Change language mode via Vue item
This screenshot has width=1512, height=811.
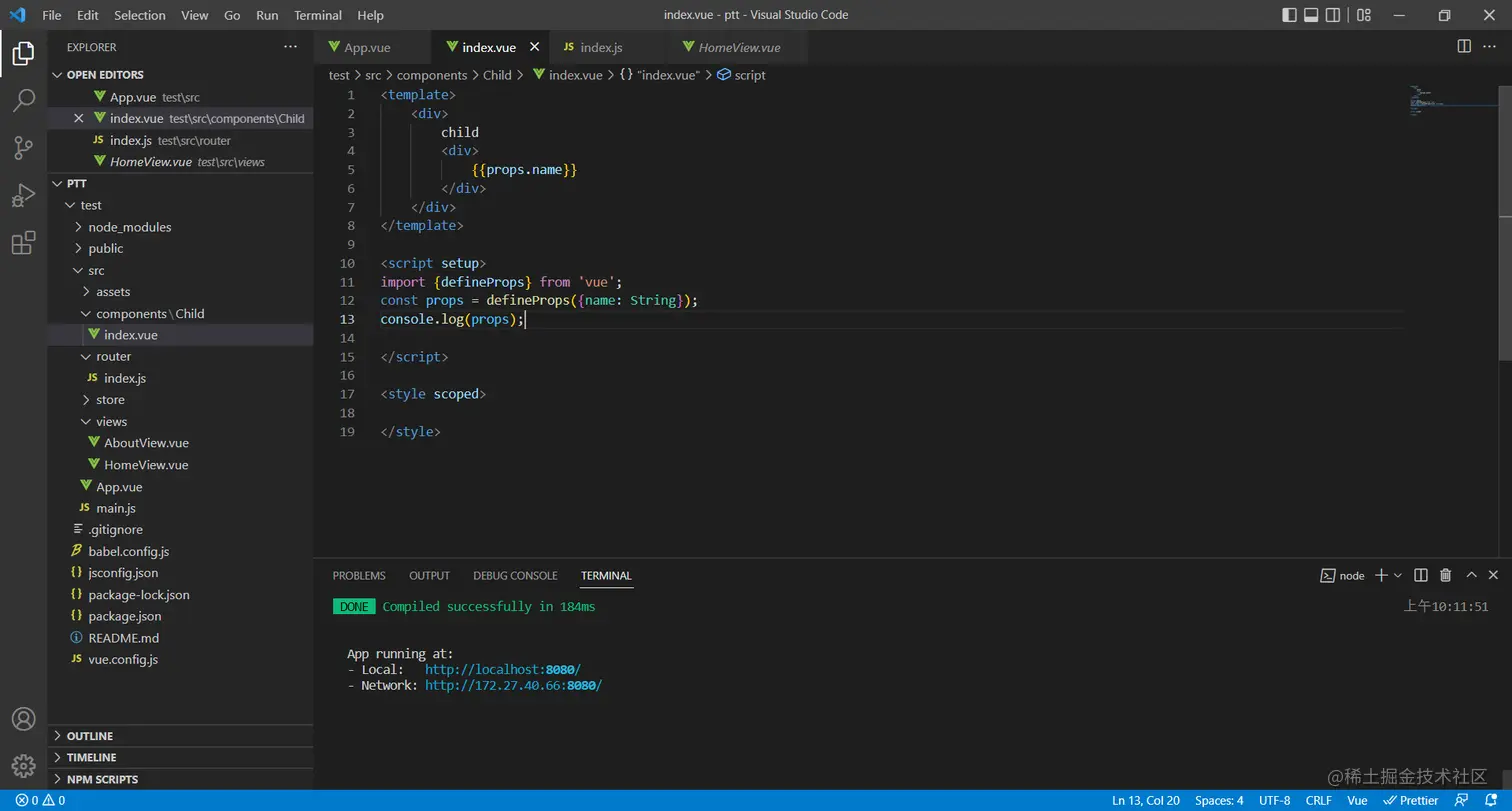pyautogui.click(x=1357, y=800)
